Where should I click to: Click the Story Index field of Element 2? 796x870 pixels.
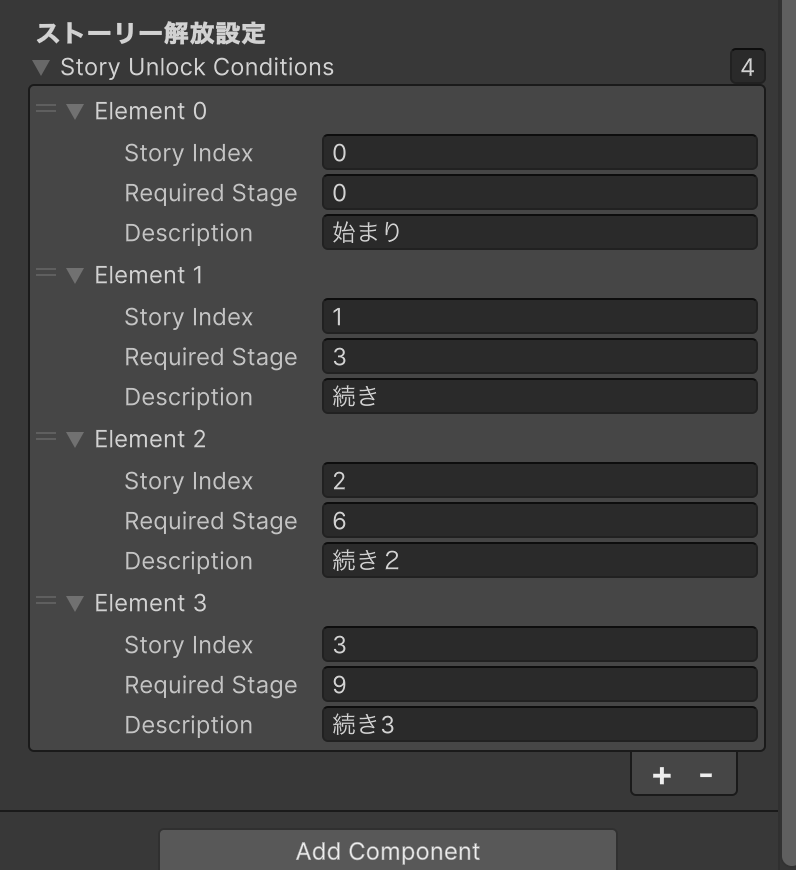pyautogui.click(x=540, y=480)
